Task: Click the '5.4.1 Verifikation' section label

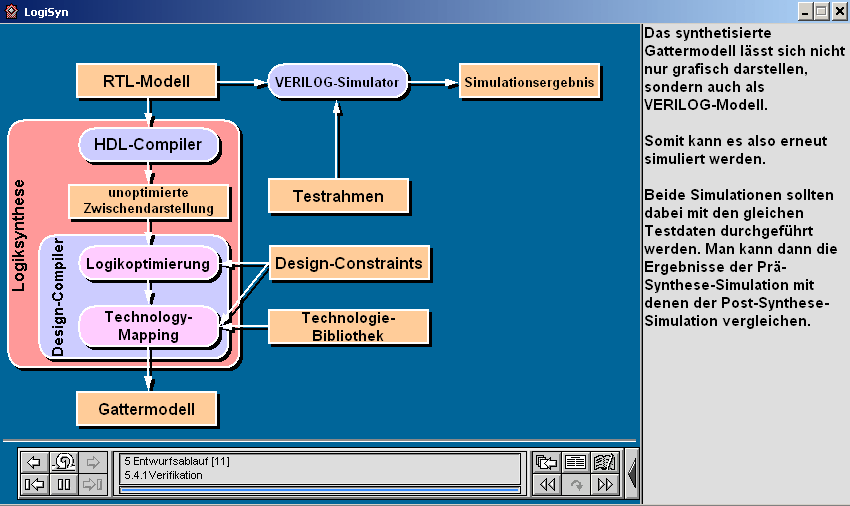Action: point(163,475)
